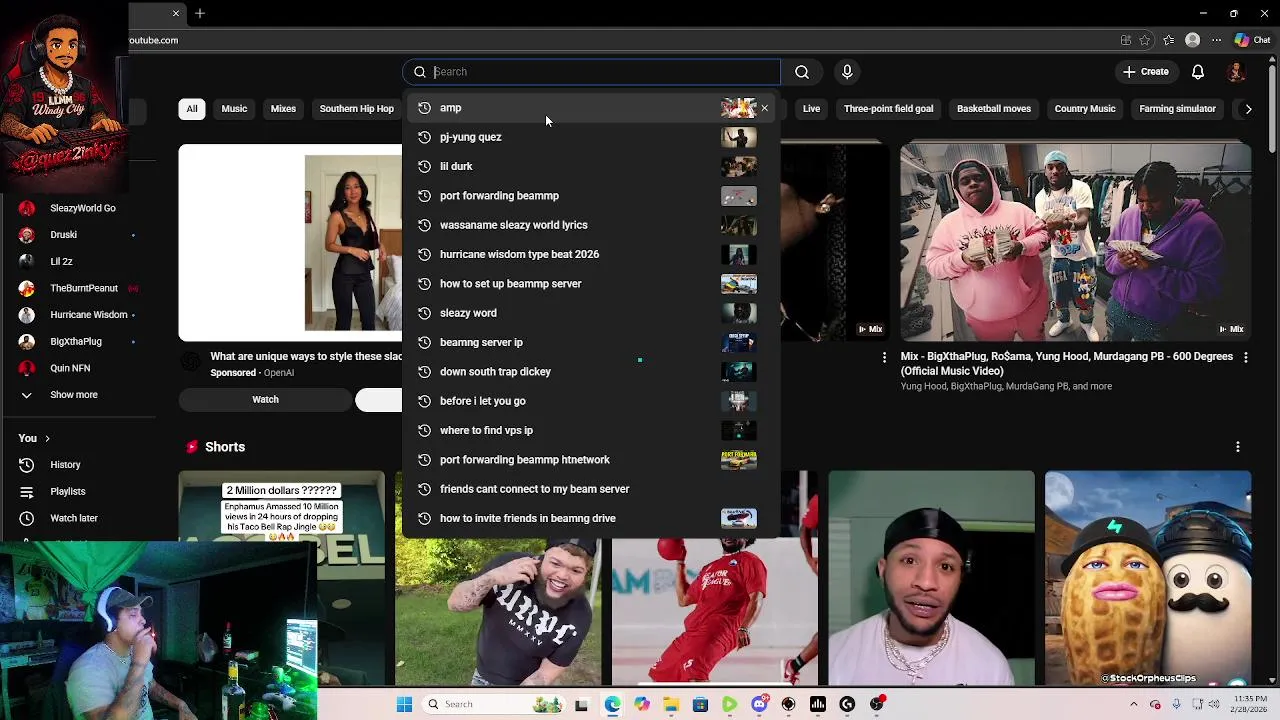This screenshot has width=1280, height=720.
Task: Open the Windows Start menu
Action: pos(404,704)
